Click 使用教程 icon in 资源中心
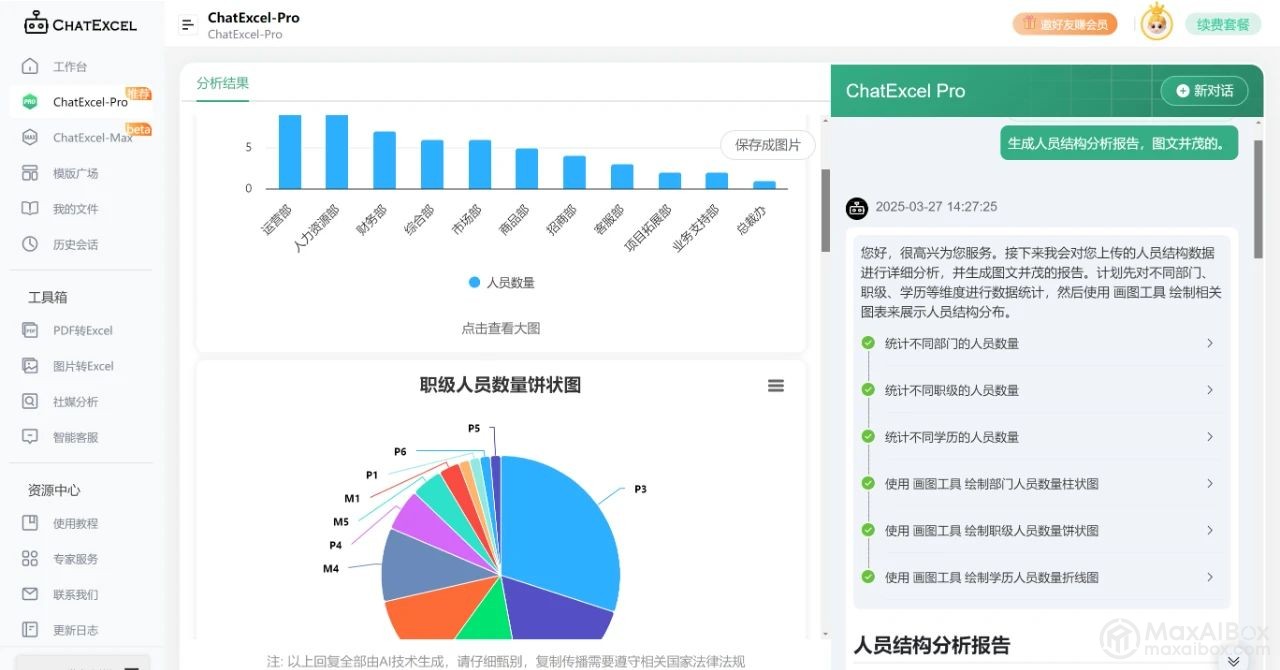 [30, 523]
